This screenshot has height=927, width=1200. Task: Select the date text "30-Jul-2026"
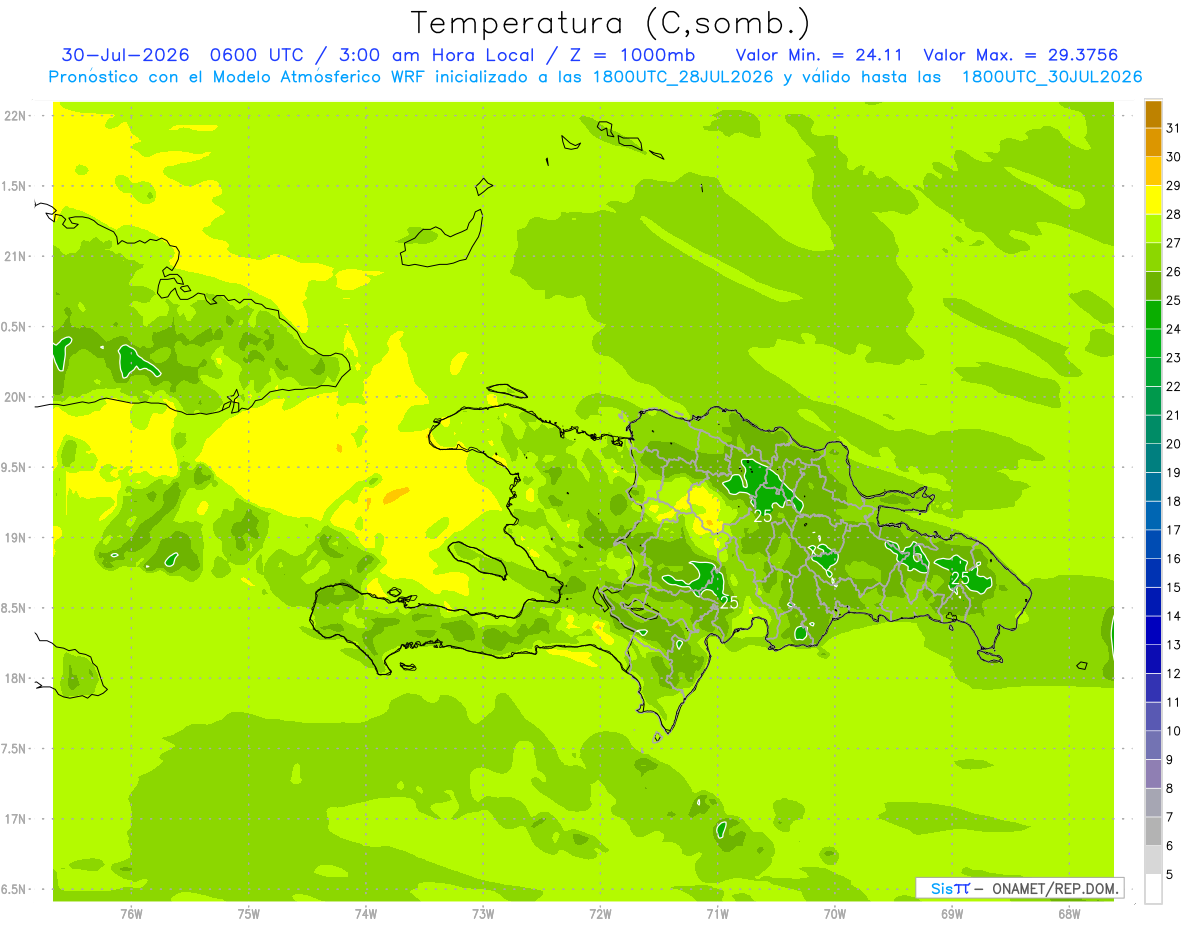click(x=126, y=55)
